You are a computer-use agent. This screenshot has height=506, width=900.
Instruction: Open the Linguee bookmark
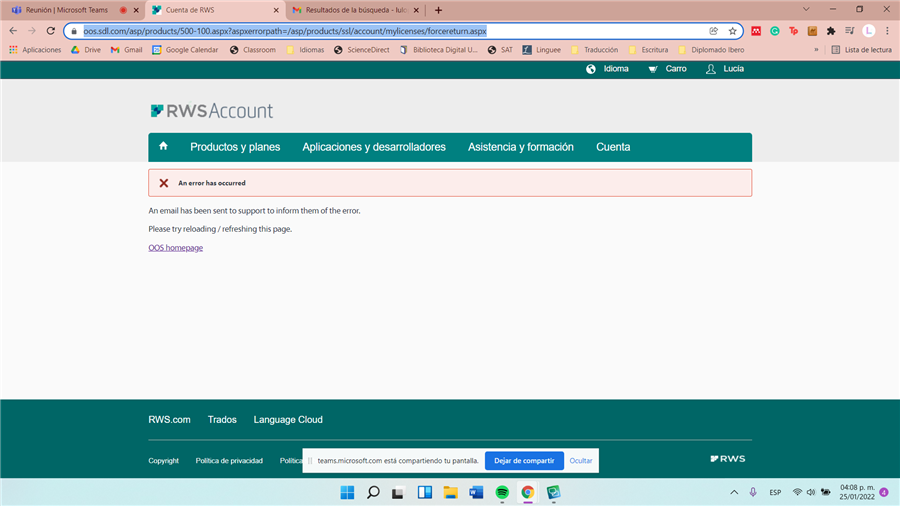point(541,50)
